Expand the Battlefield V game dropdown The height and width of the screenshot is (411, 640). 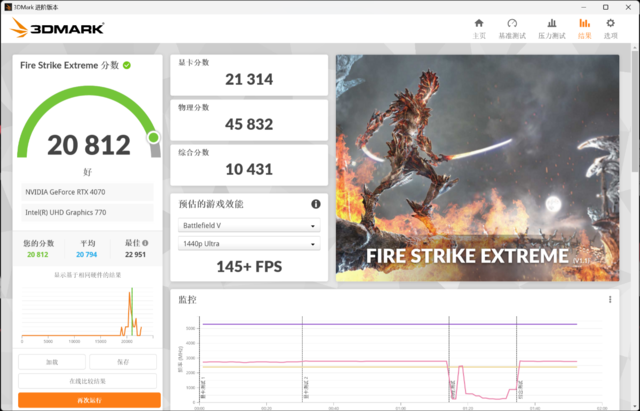(249, 225)
